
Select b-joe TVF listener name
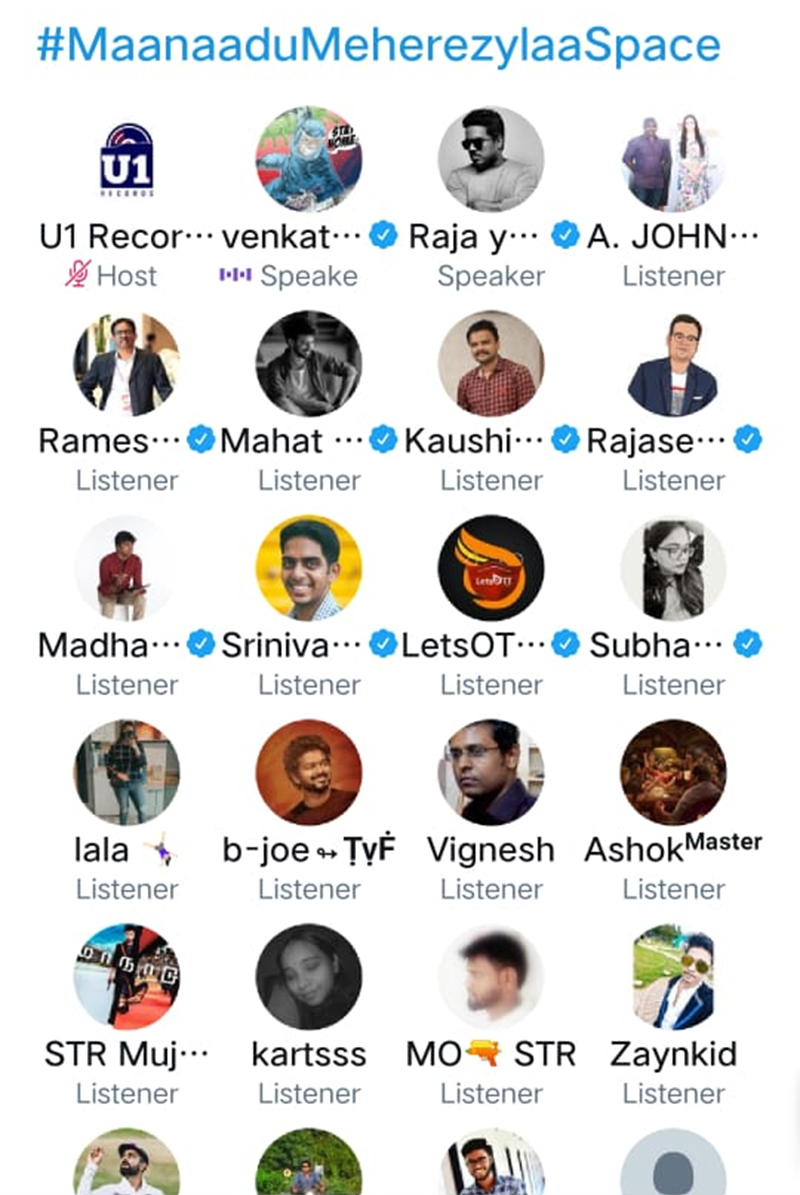click(x=309, y=850)
